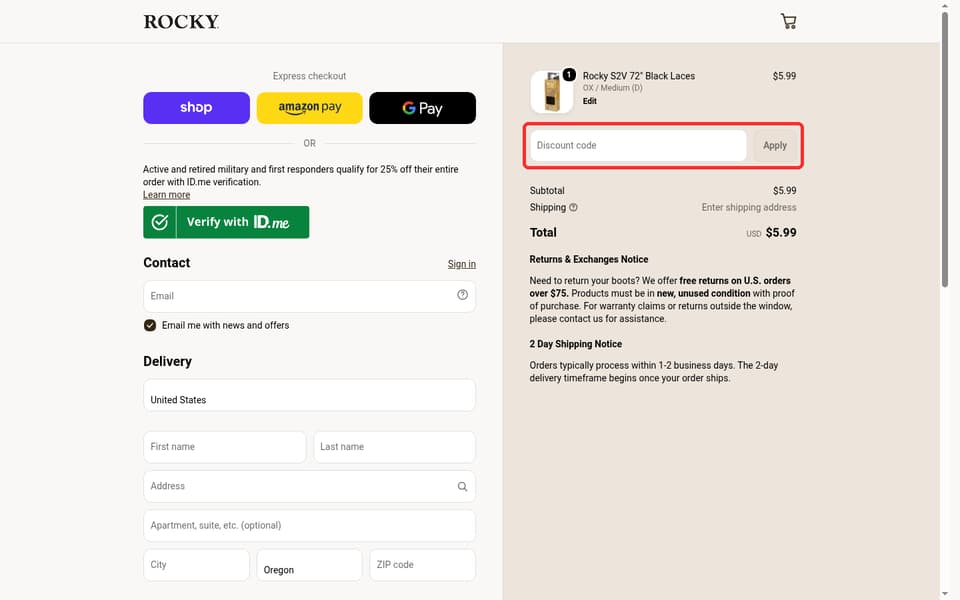Click the address search magnifier icon
Screen dimensions: 960x600
(x=462, y=486)
